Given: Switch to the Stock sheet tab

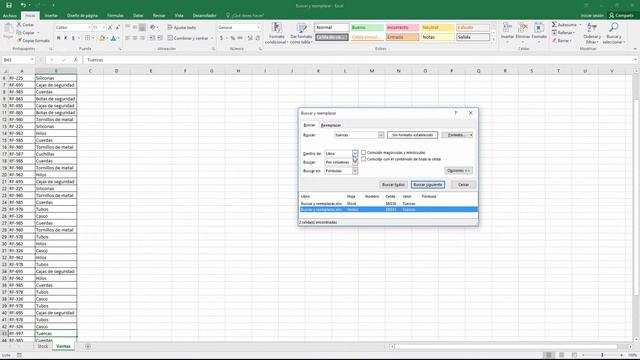Looking at the screenshot, I should point(43,346).
